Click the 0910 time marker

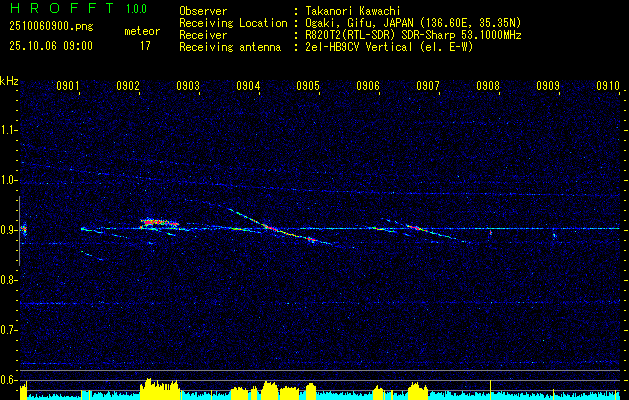(x=608, y=85)
